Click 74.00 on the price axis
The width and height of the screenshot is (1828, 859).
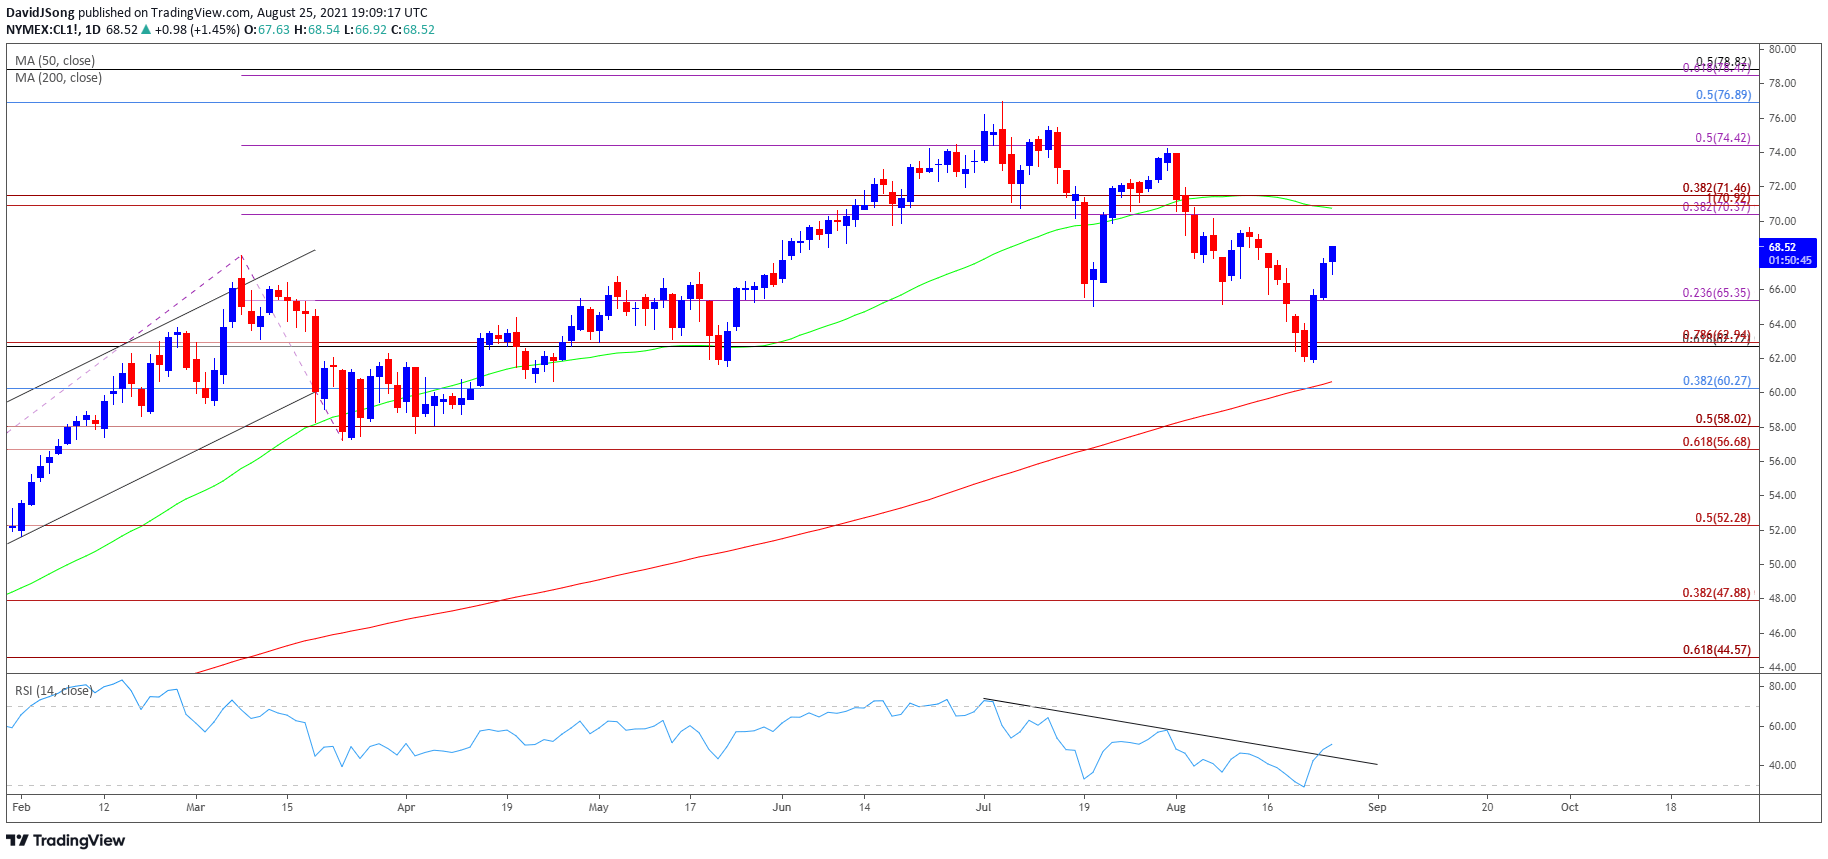[1782, 152]
